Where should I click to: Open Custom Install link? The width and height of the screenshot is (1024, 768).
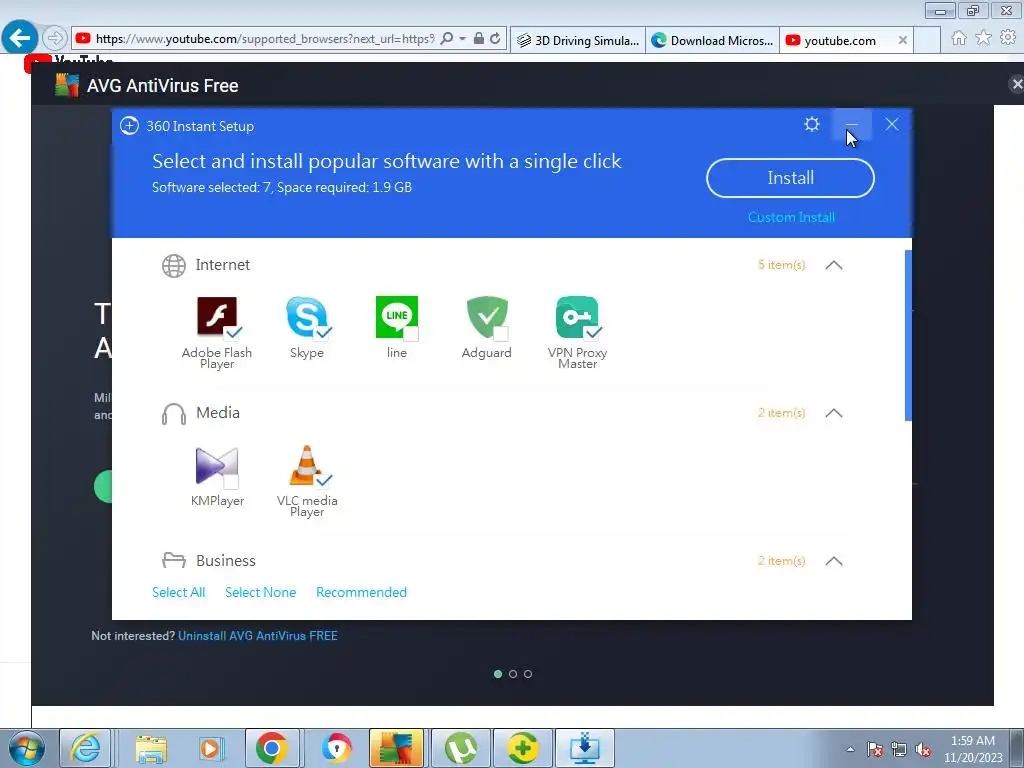[x=791, y=217]
